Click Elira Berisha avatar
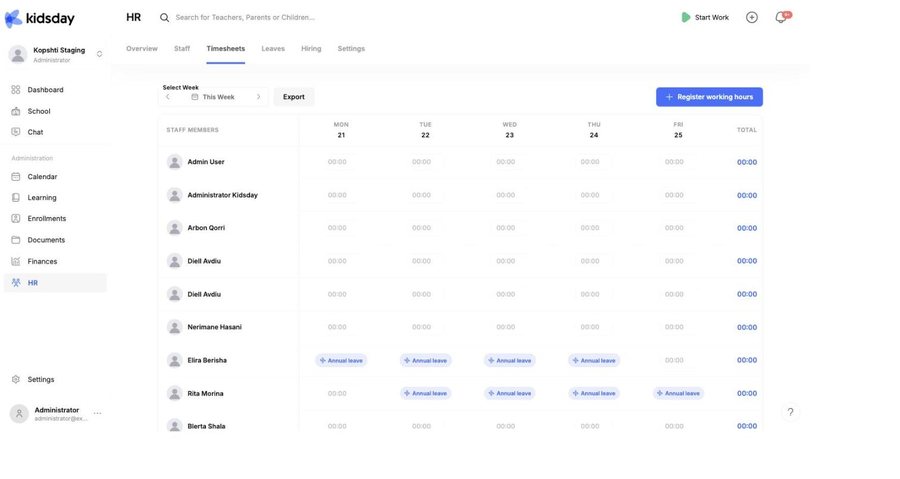Image resolution: width=900 pixels, height=479 pixels. pos(174,360)
